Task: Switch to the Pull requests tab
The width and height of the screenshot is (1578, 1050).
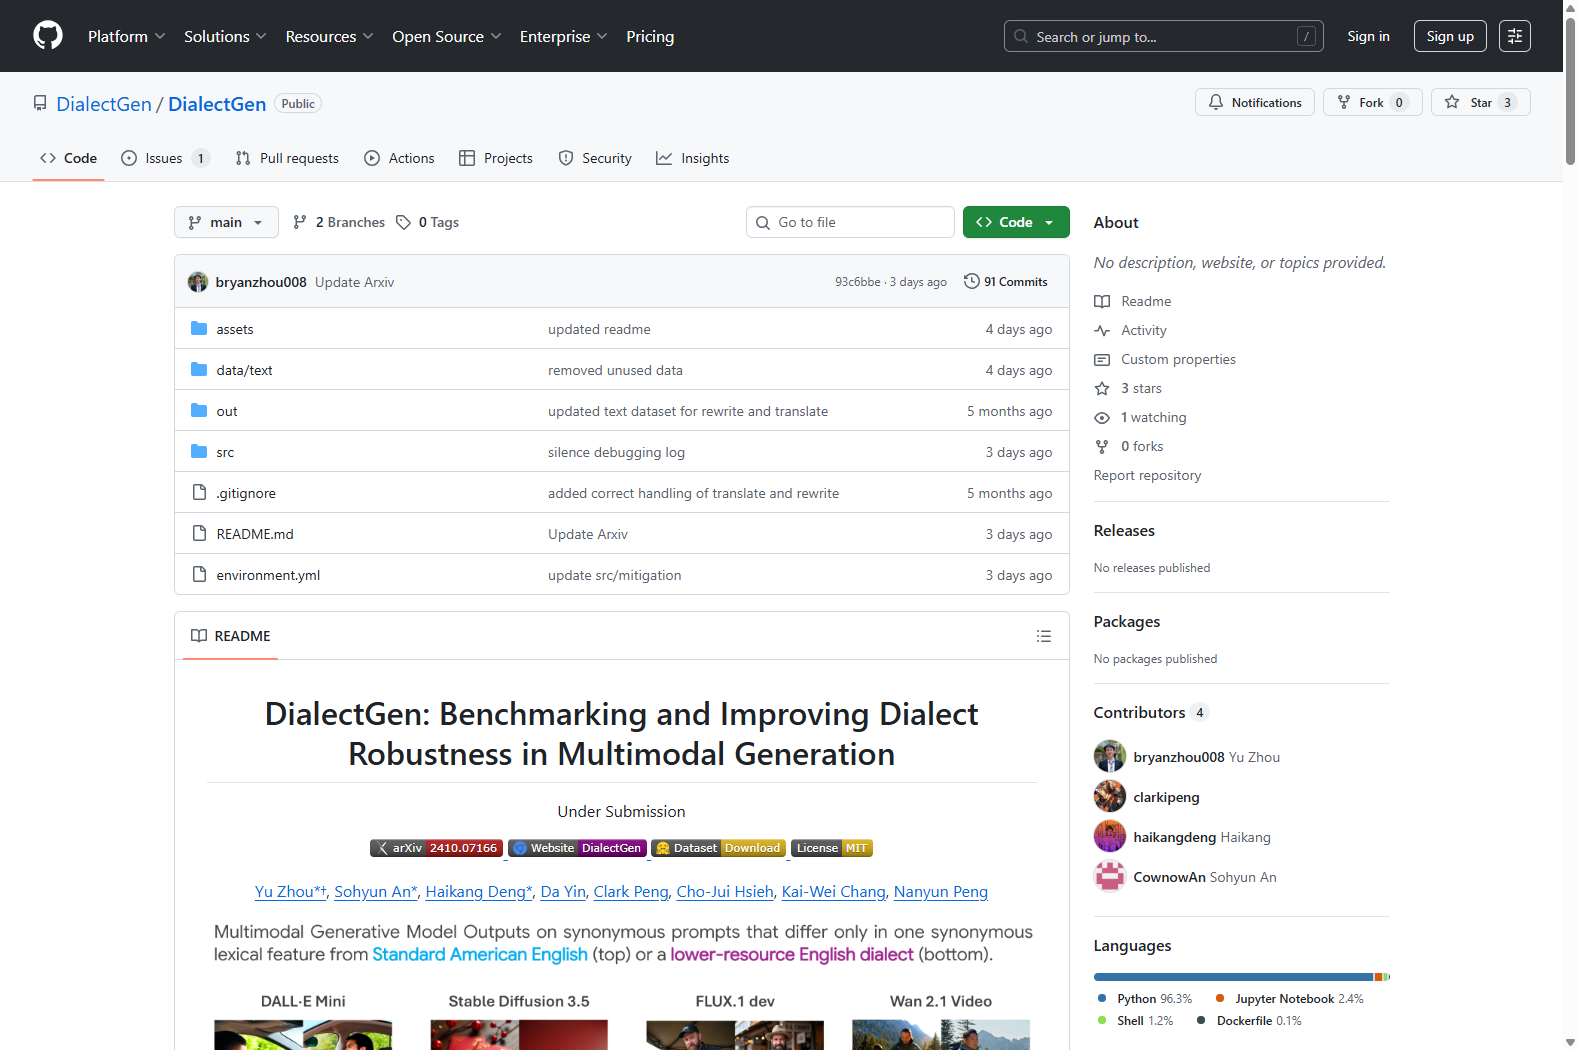Action: pyautogui.click(x=287, y=158)
